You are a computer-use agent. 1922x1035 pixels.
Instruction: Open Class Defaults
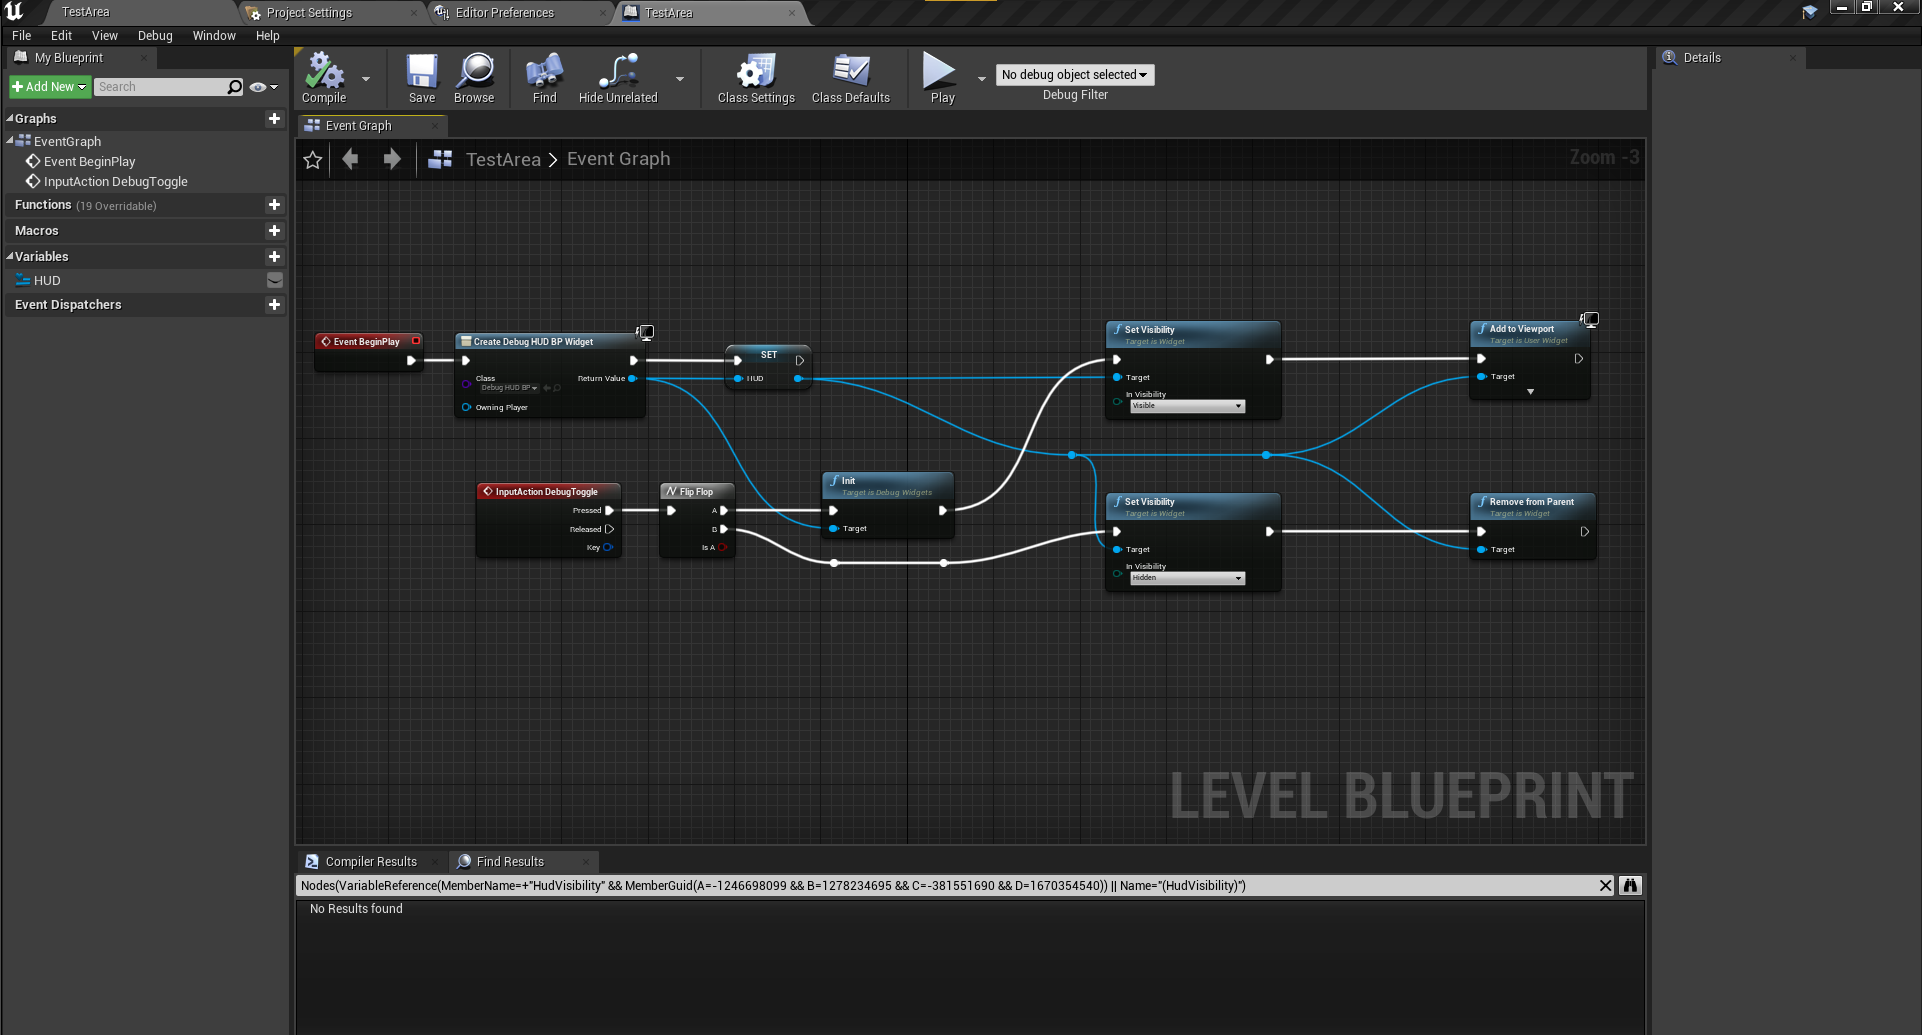(851, 78)
